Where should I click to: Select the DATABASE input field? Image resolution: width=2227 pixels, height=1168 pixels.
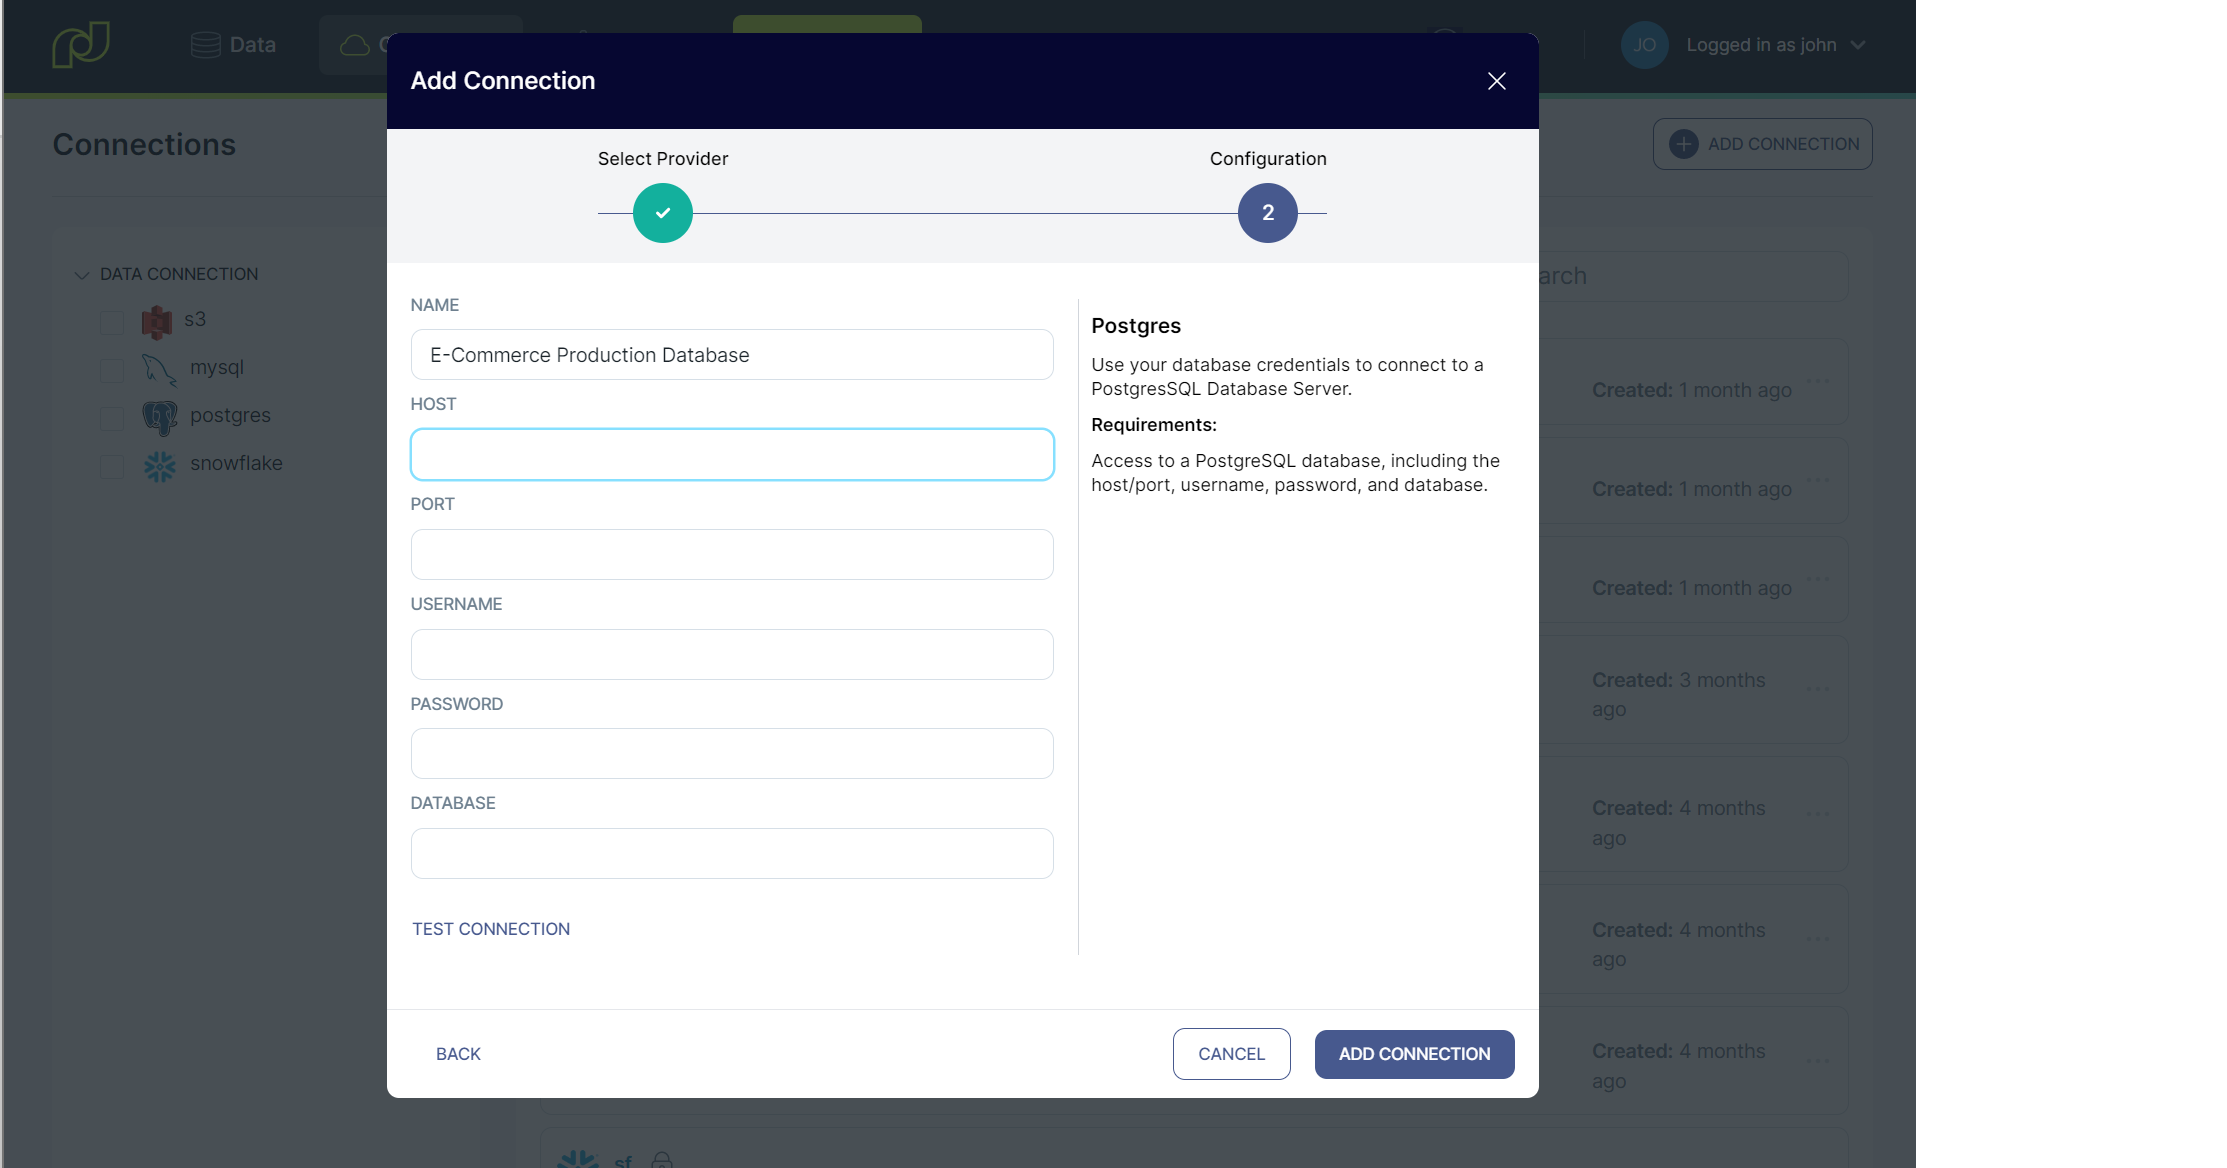(x=733, y=853)
